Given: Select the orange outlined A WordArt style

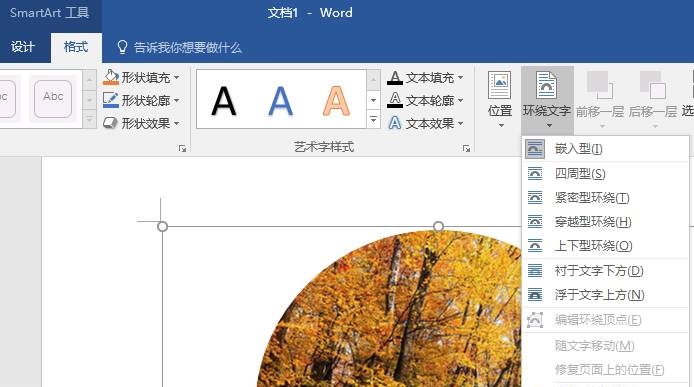Looking at the screenshot, I should tap(336, 101).
